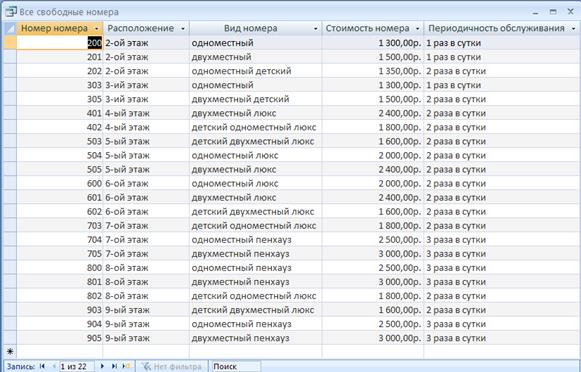The height and width of the screenshot is (372, 581).
Task: Click одноместный детский cell
Action: point(256,71)
